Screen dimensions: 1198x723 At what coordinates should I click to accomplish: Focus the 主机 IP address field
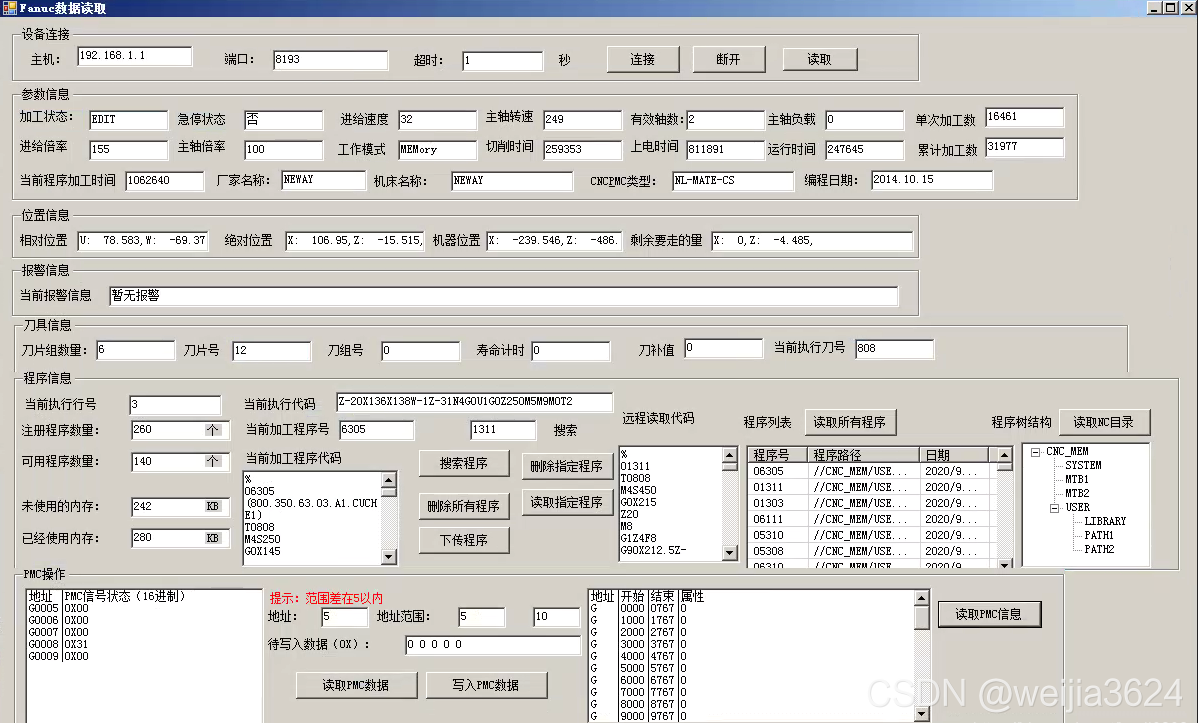pyautogui.click(x=134, y=57)
